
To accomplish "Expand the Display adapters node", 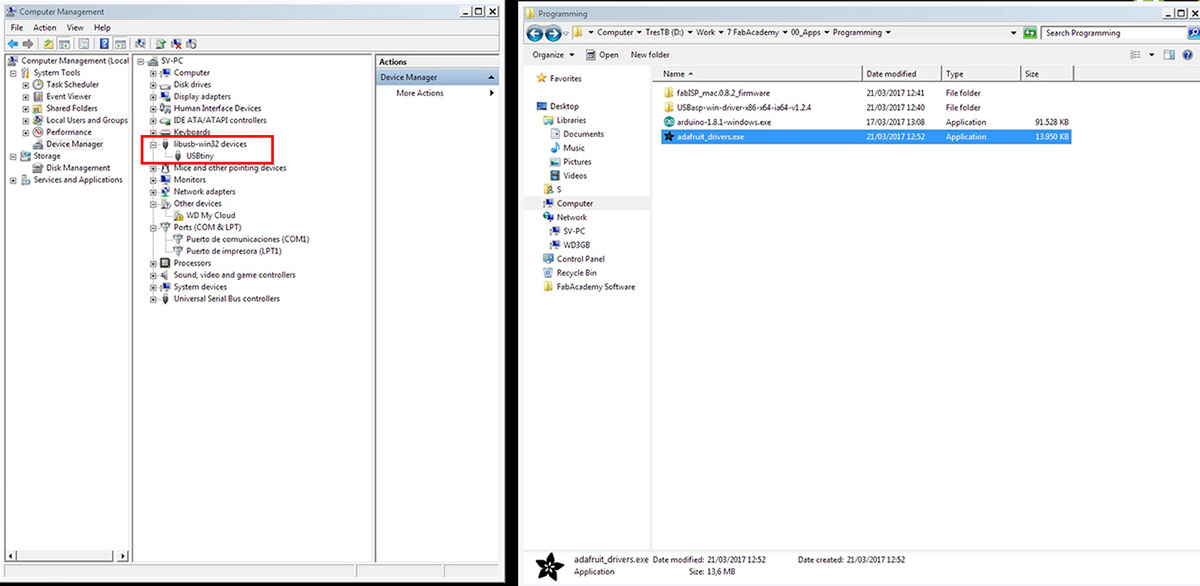I will click(x=153, y=97).
